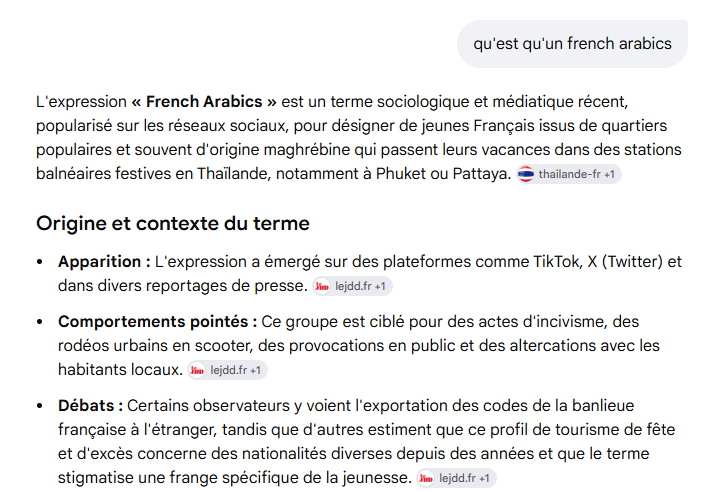The height and width of the screenshot is (492, 711).
Task: Open lejdd.fr source in Apparition bullet
Action: tap(353, 286)
